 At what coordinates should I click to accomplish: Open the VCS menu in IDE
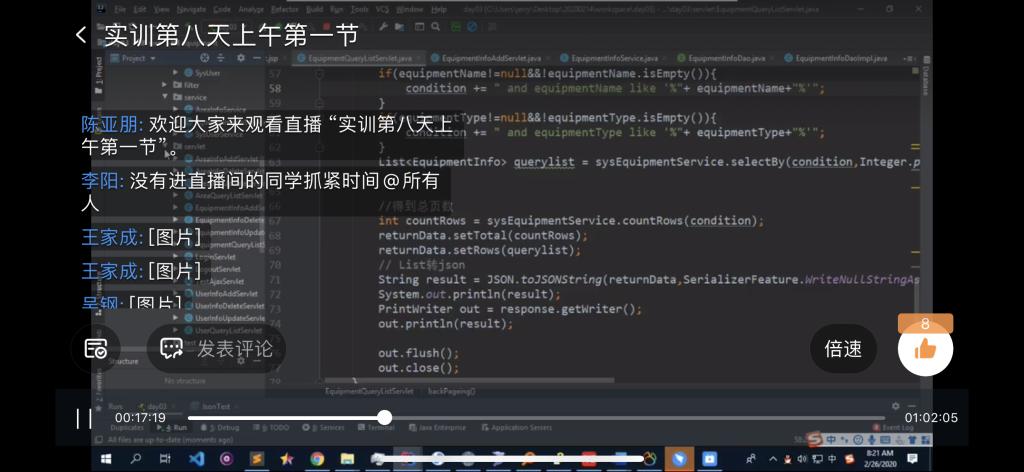pos(382,10)
